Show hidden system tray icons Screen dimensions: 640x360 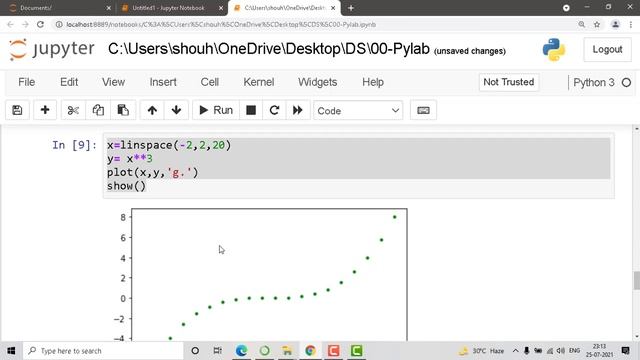pos(516,351)
